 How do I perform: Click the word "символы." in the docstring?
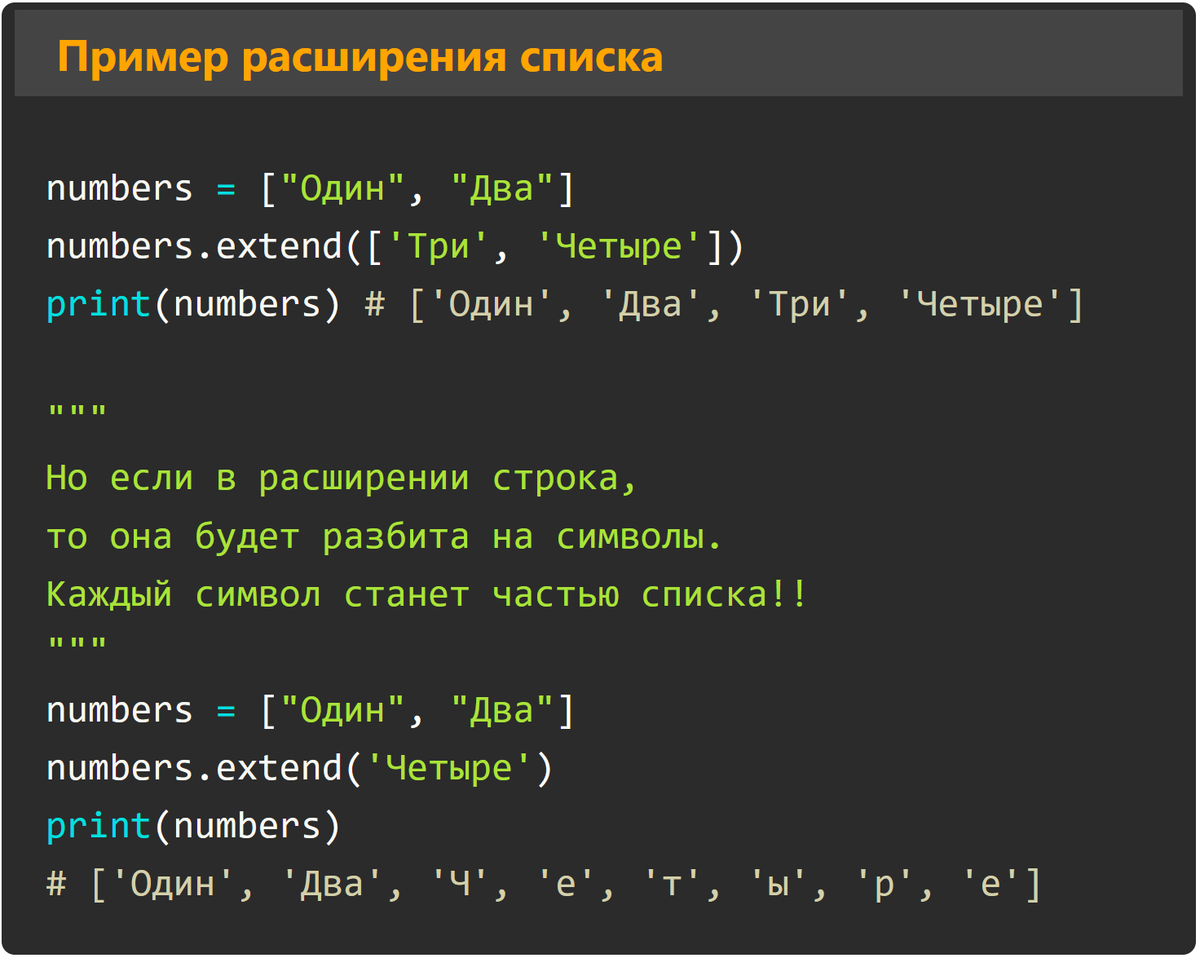[640, 537]
